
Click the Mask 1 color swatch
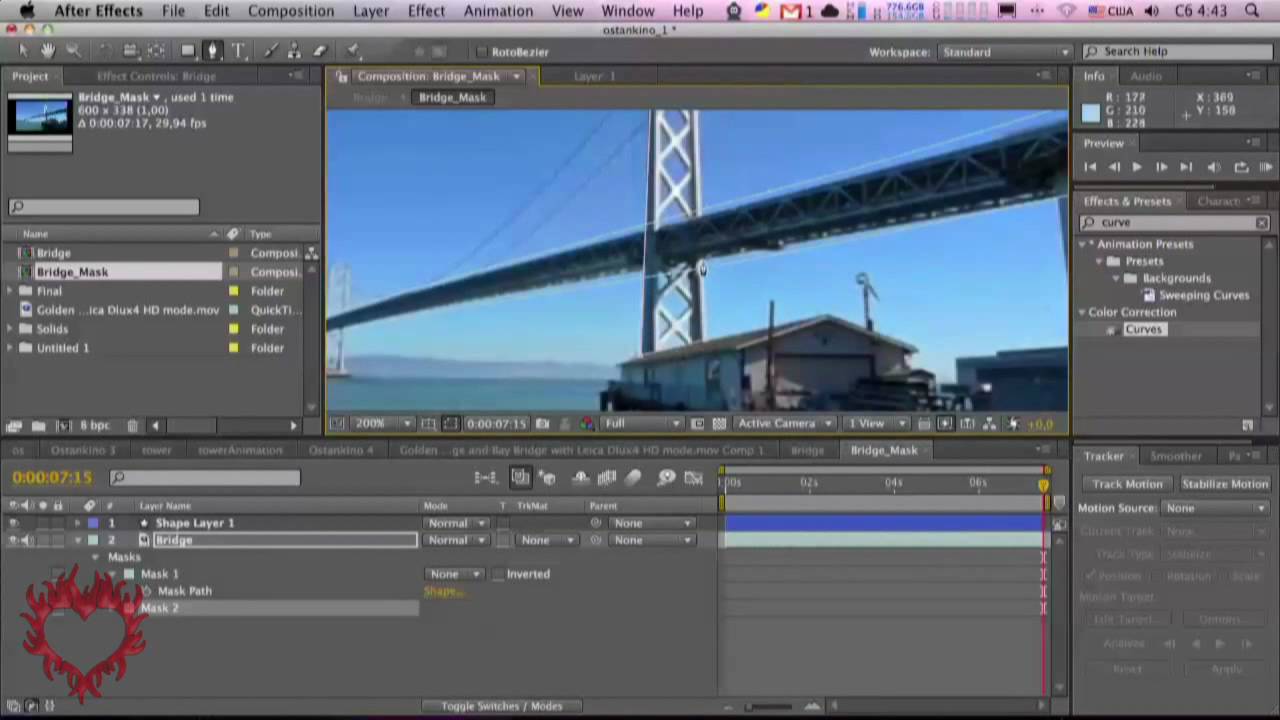point(129,574)
